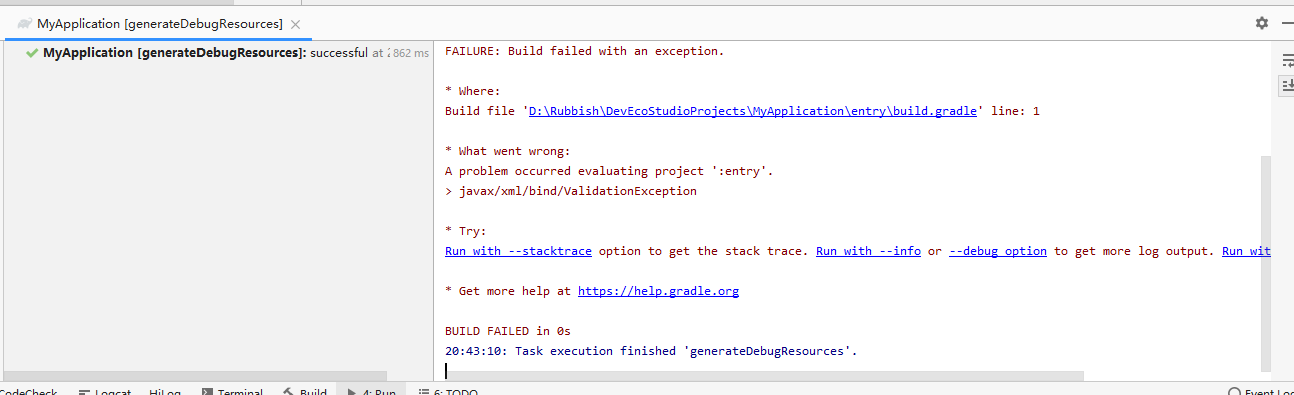This screenshot has width=1294, height=395.
Task: Open the Event Log panel
Action: (1260, 389)
